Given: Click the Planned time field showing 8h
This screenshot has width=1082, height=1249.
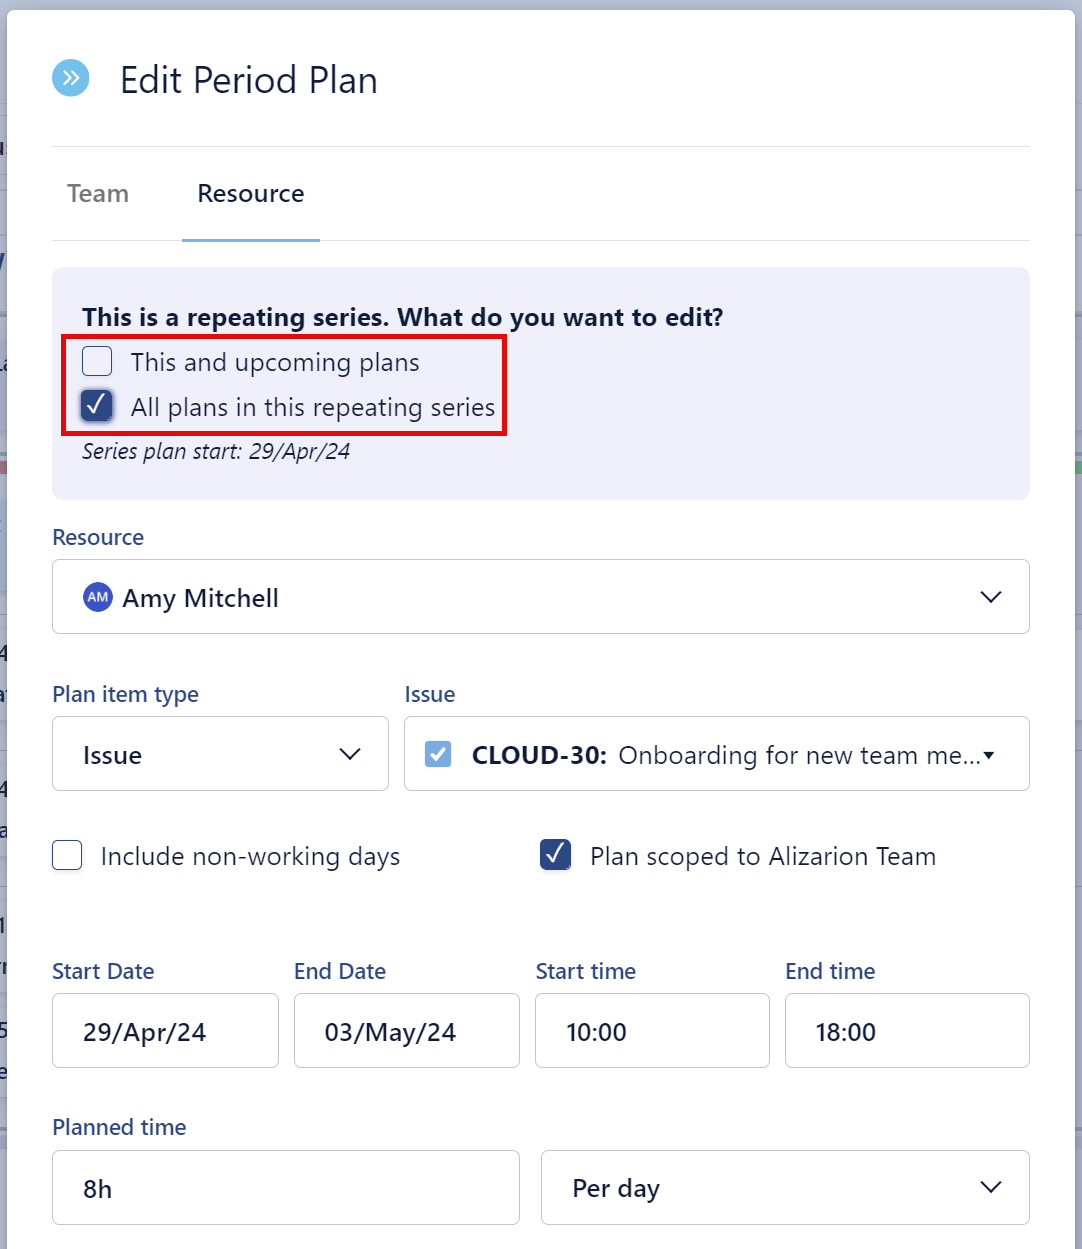Looking at the screenshot, I should pyautogui.click(x=285, y=1188).
